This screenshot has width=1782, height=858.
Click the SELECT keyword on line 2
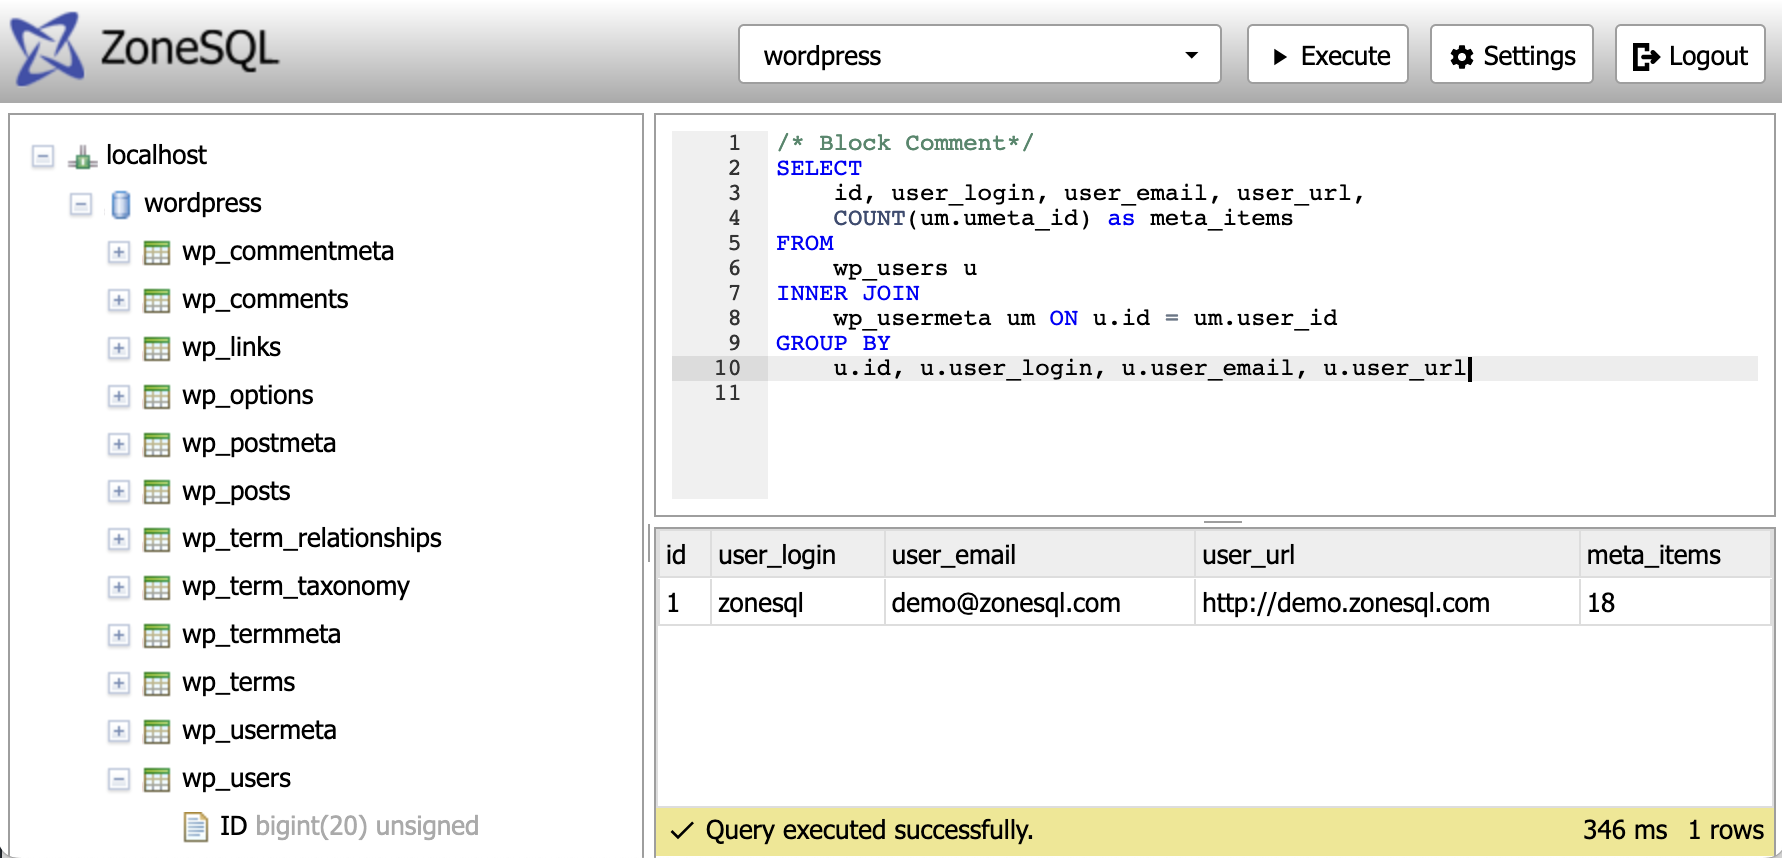819,168
